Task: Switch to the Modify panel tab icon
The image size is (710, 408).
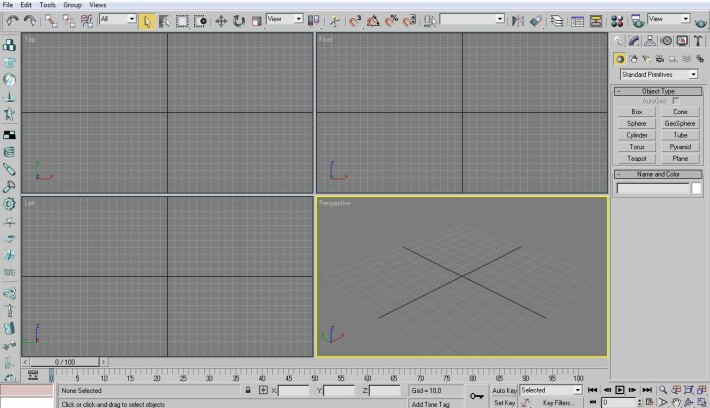Action: 634,41
